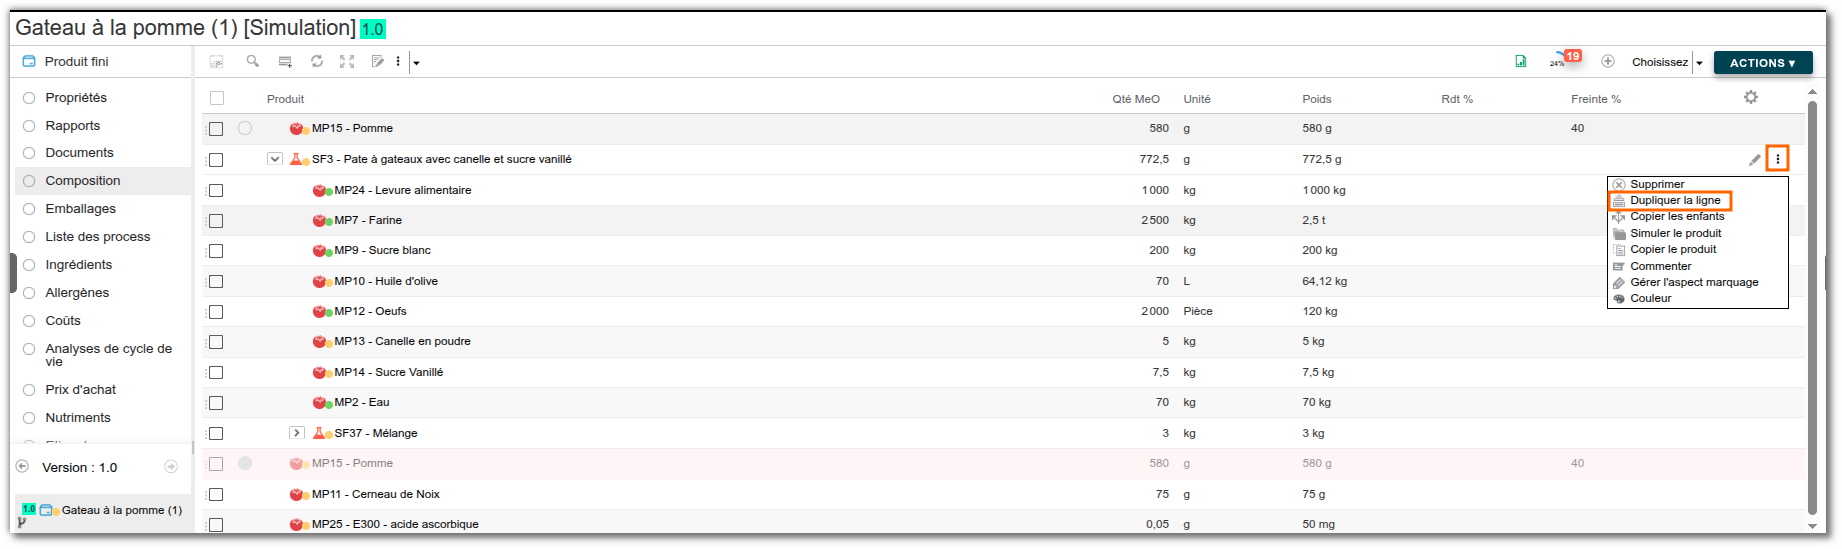Click the ACTIONS button

point(1762,63)
